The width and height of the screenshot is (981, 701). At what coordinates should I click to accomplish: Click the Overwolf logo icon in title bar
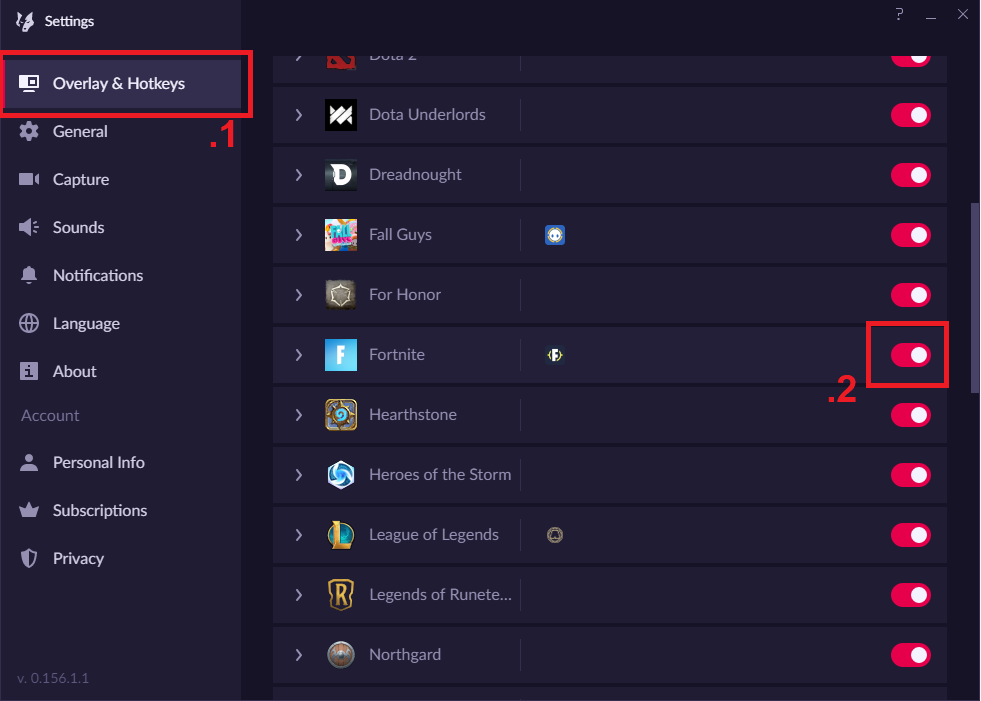coord(25,21)
